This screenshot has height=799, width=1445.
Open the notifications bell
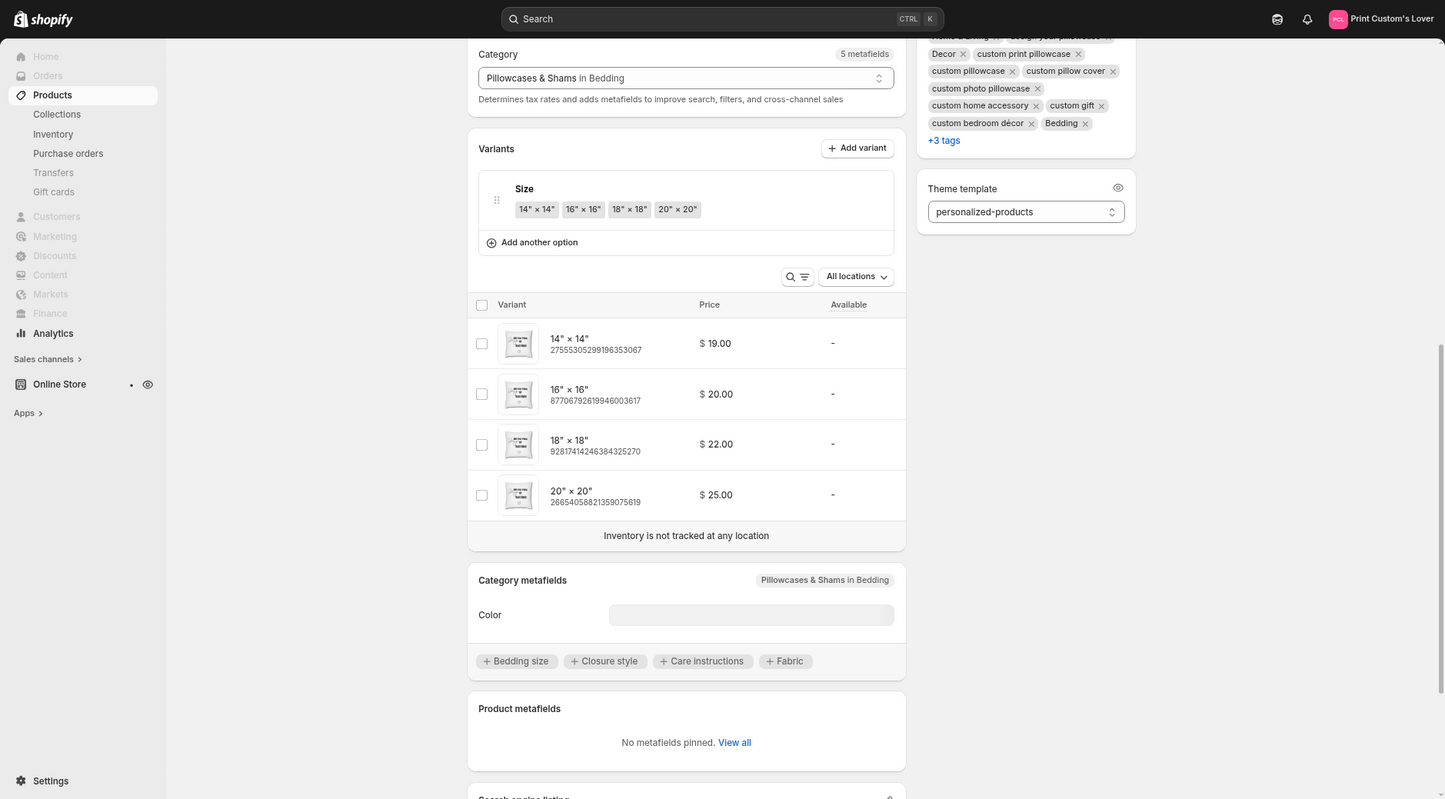(1307, 19)
